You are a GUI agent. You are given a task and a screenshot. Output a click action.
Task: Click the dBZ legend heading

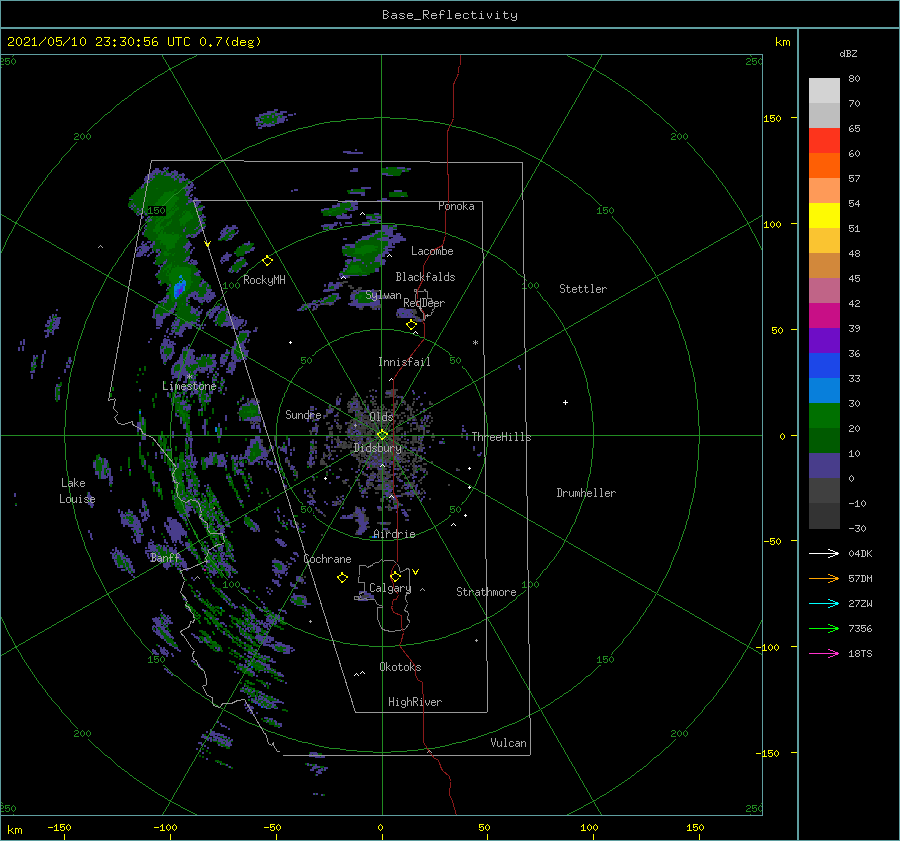[848, 53]
